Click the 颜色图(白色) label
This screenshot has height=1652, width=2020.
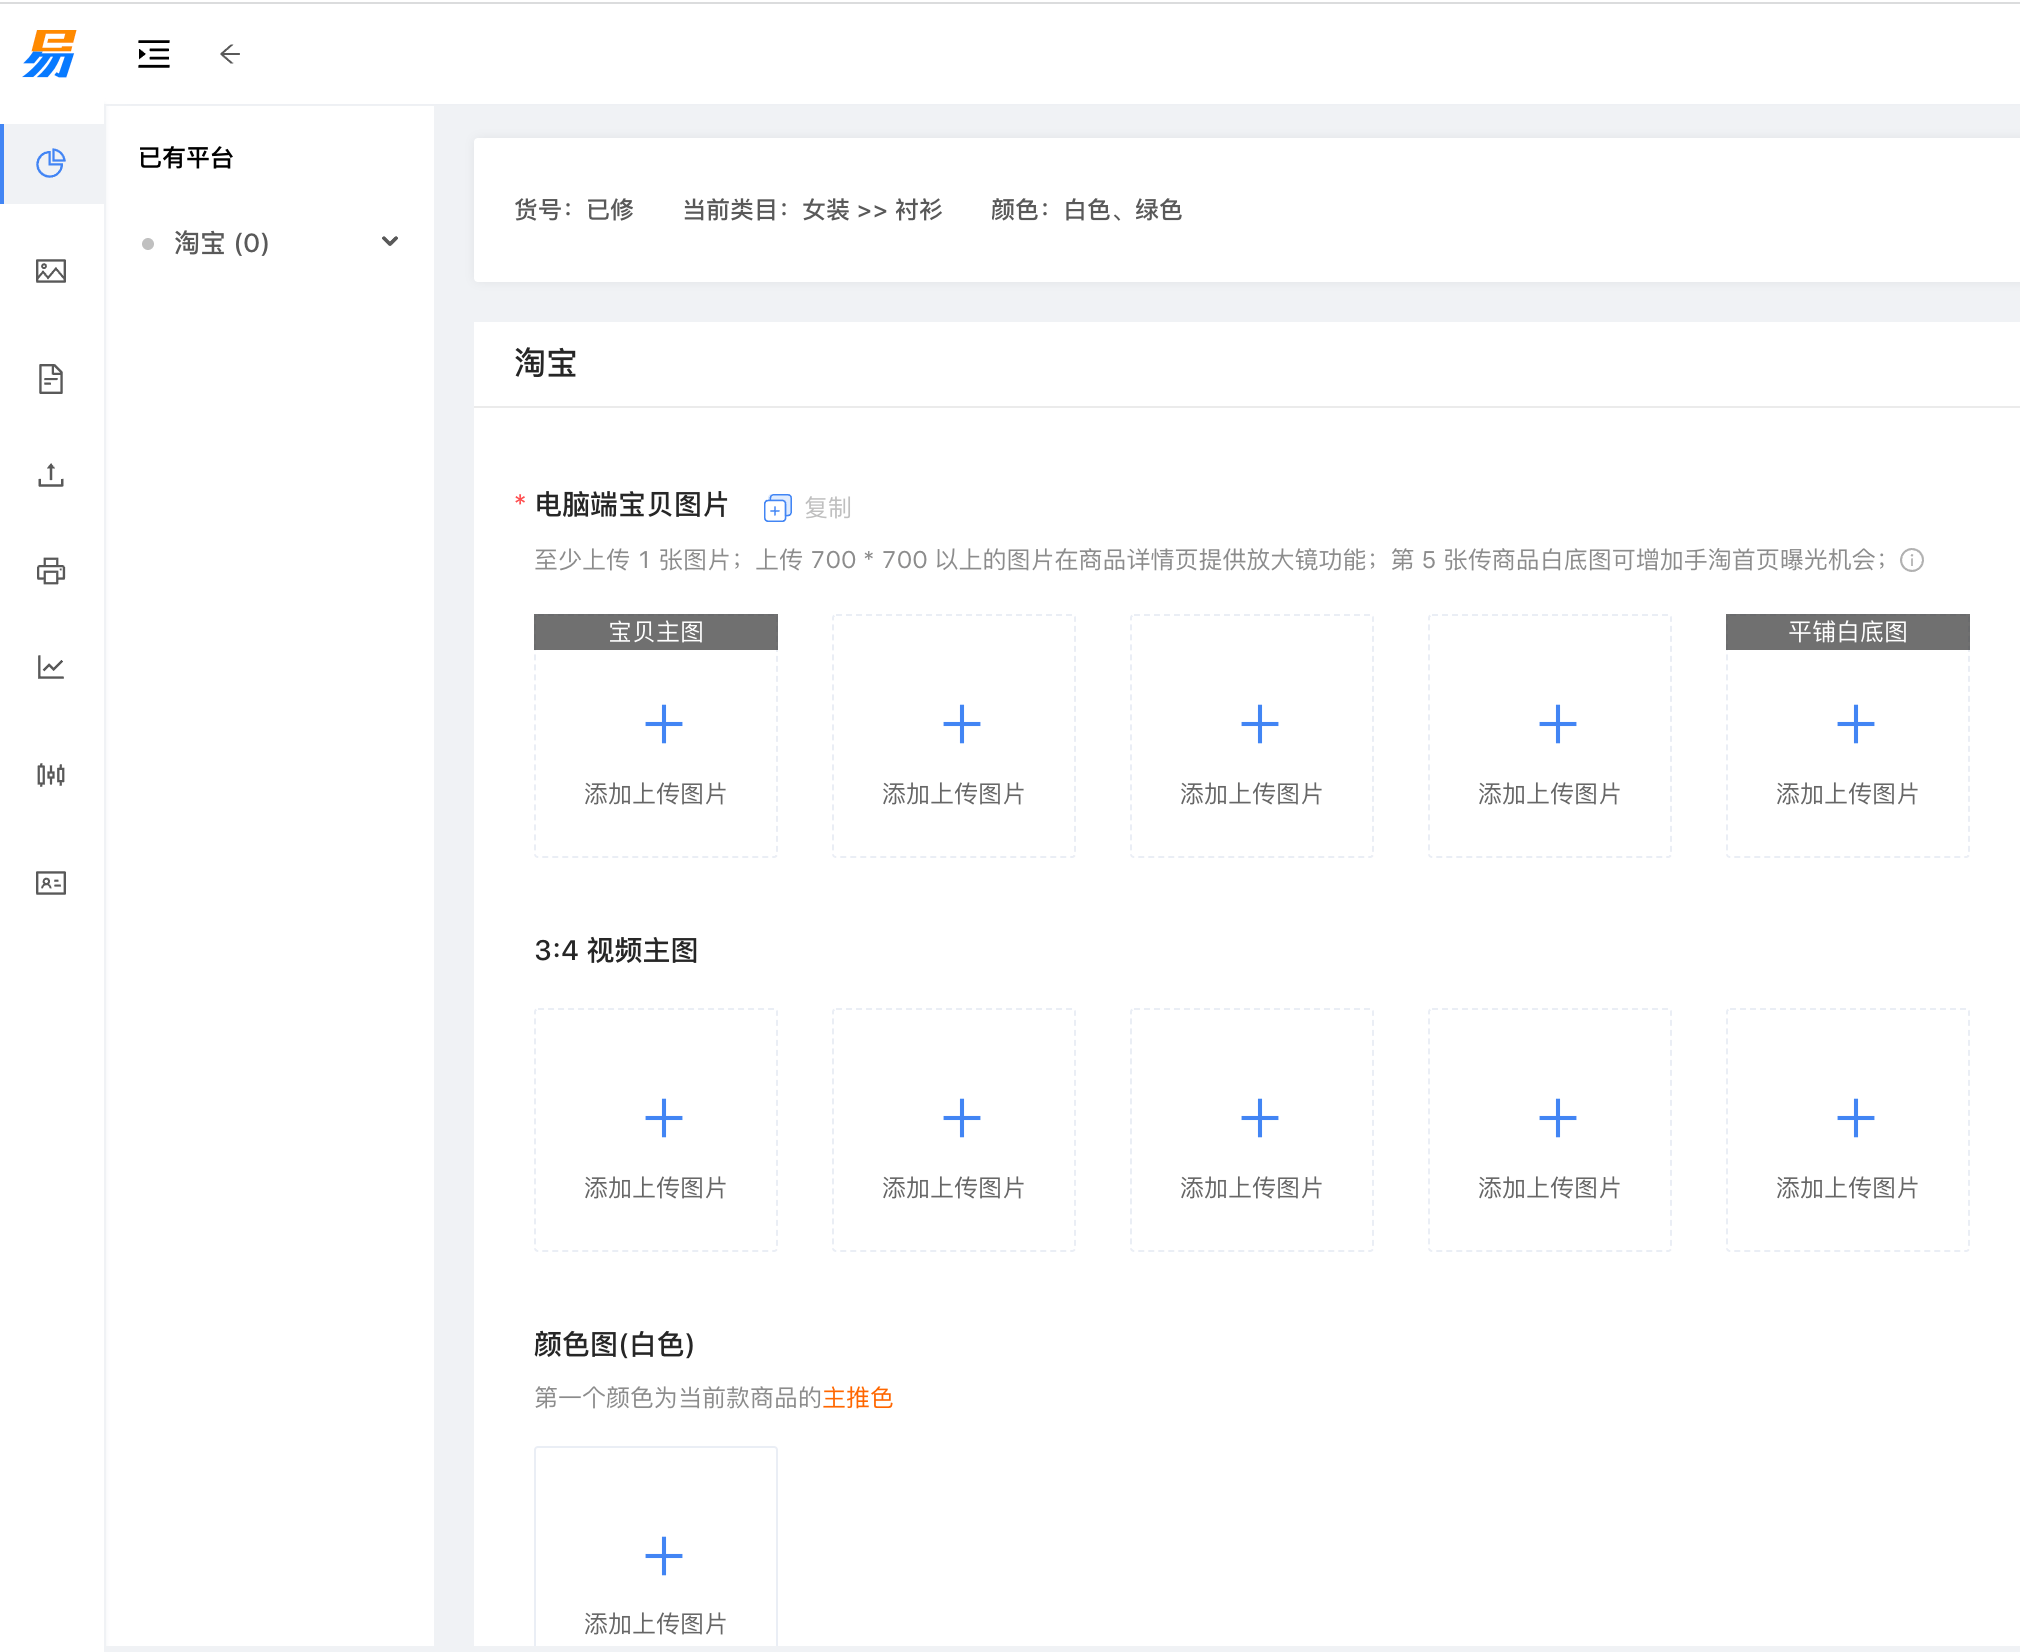point(614,1344)
